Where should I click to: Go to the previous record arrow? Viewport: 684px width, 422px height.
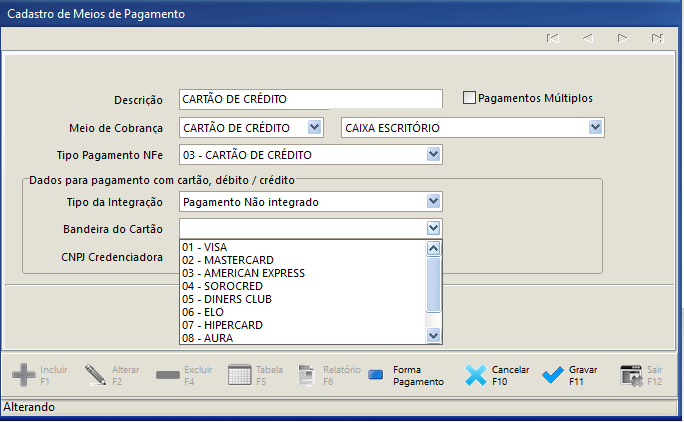[588, 38]
